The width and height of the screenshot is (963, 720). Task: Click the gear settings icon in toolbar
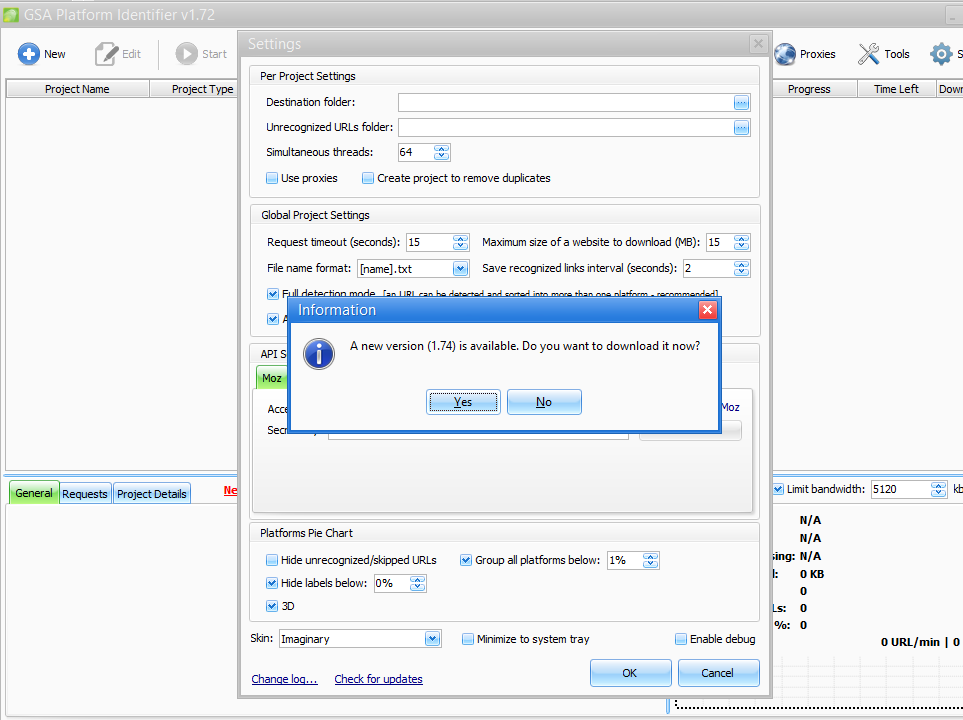941,54
